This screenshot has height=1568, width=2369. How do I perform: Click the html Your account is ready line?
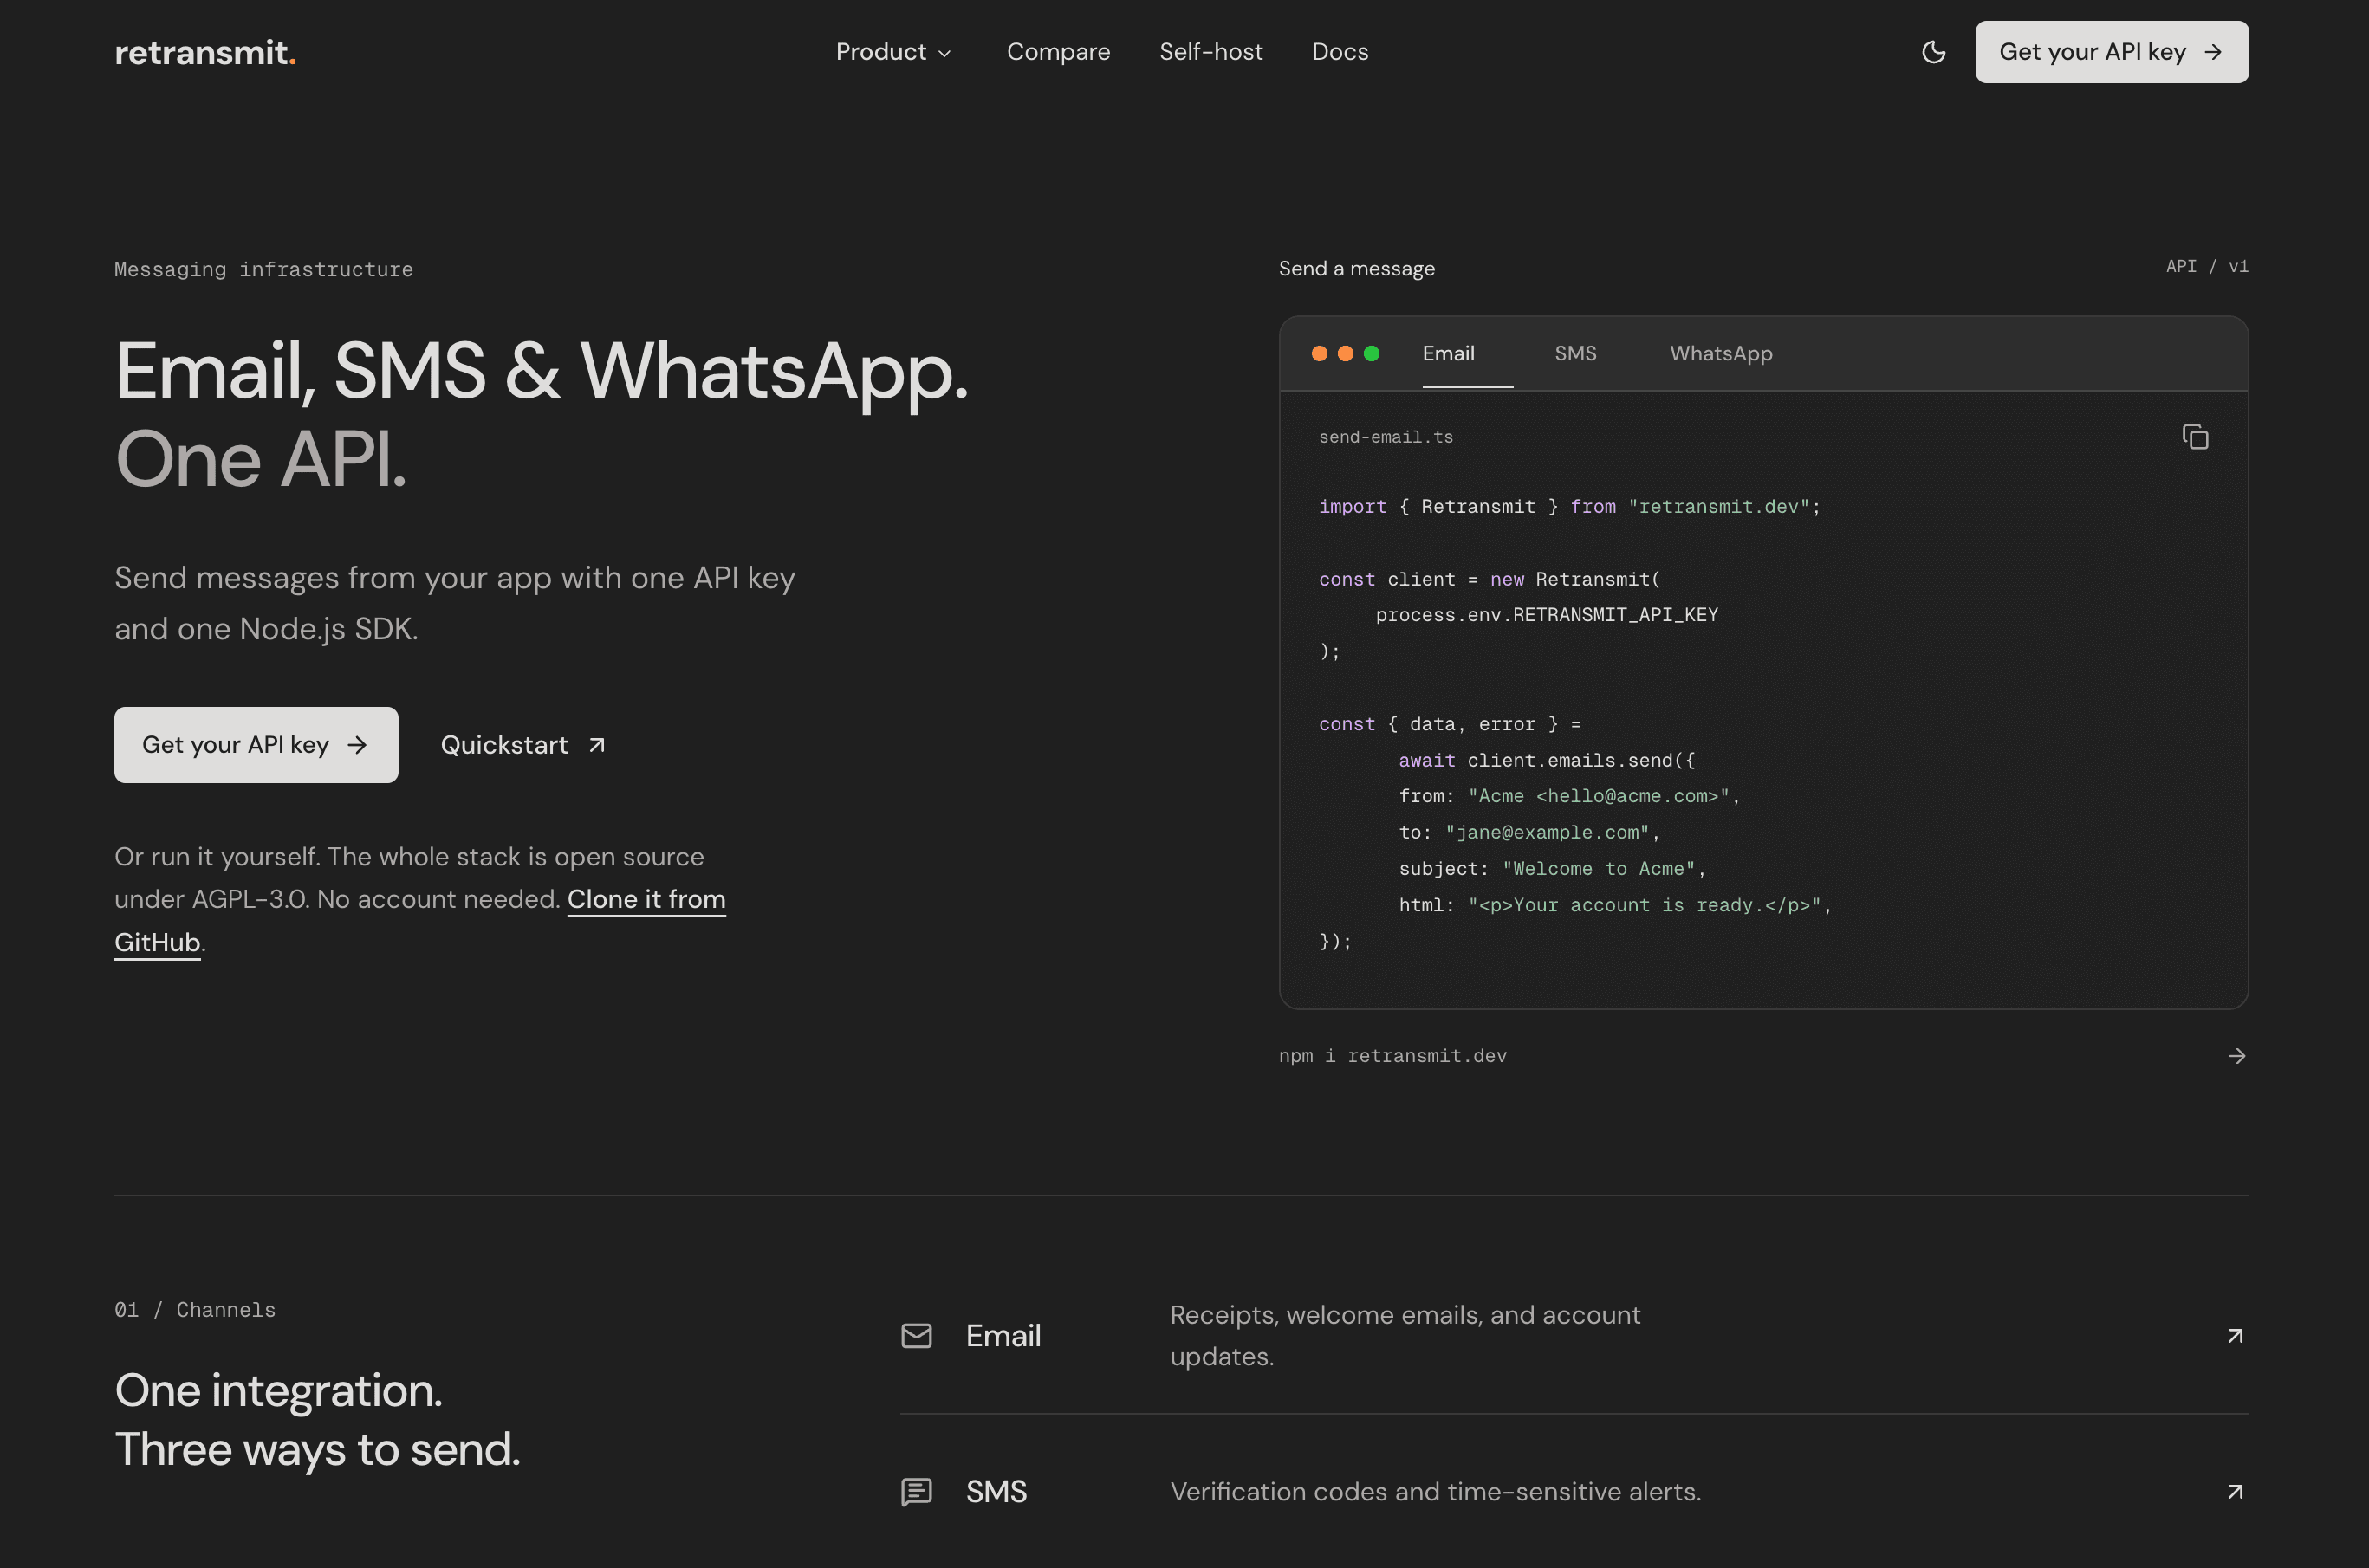point(1615,905)
